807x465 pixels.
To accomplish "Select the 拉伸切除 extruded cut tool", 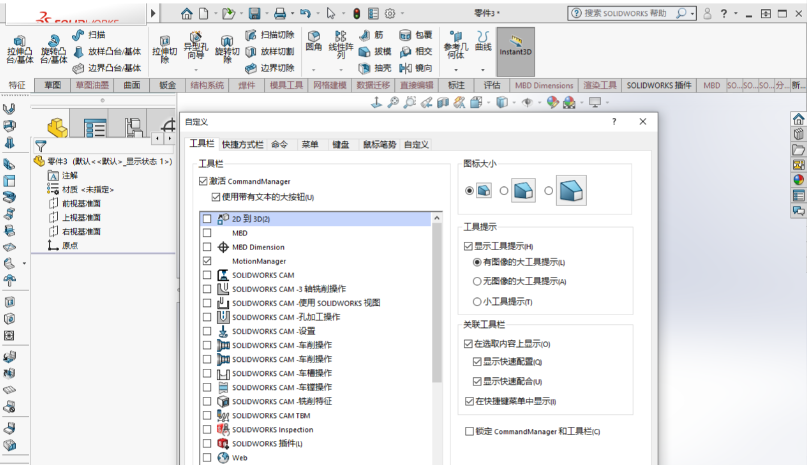I will point(165,49).
